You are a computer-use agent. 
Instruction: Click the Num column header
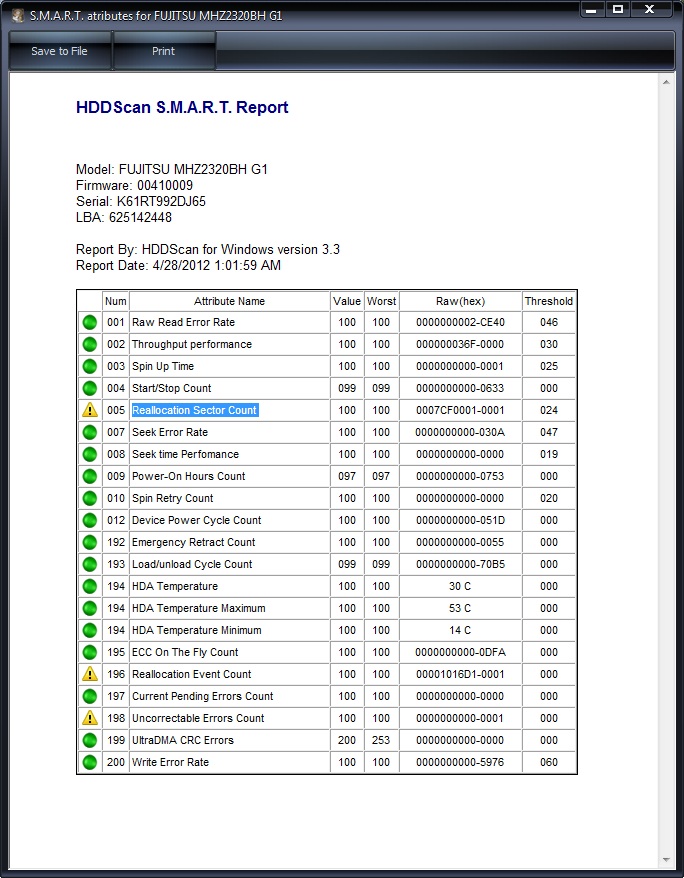(116, 301)
